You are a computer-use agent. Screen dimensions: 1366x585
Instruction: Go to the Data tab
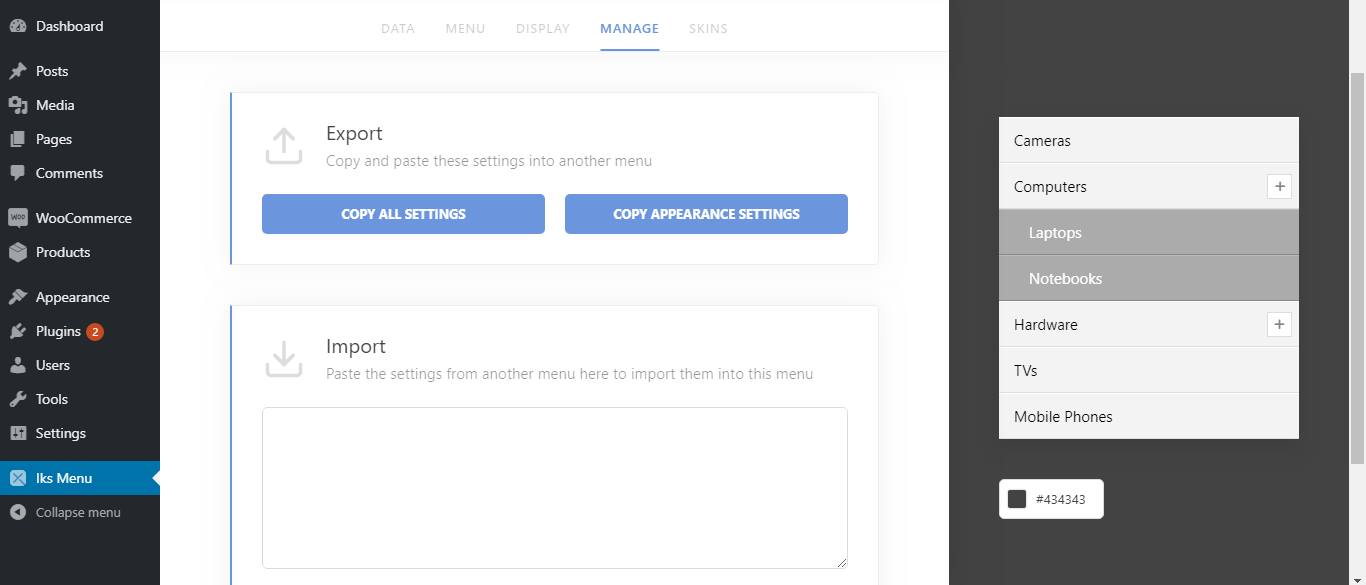click(x=397, y=28)
